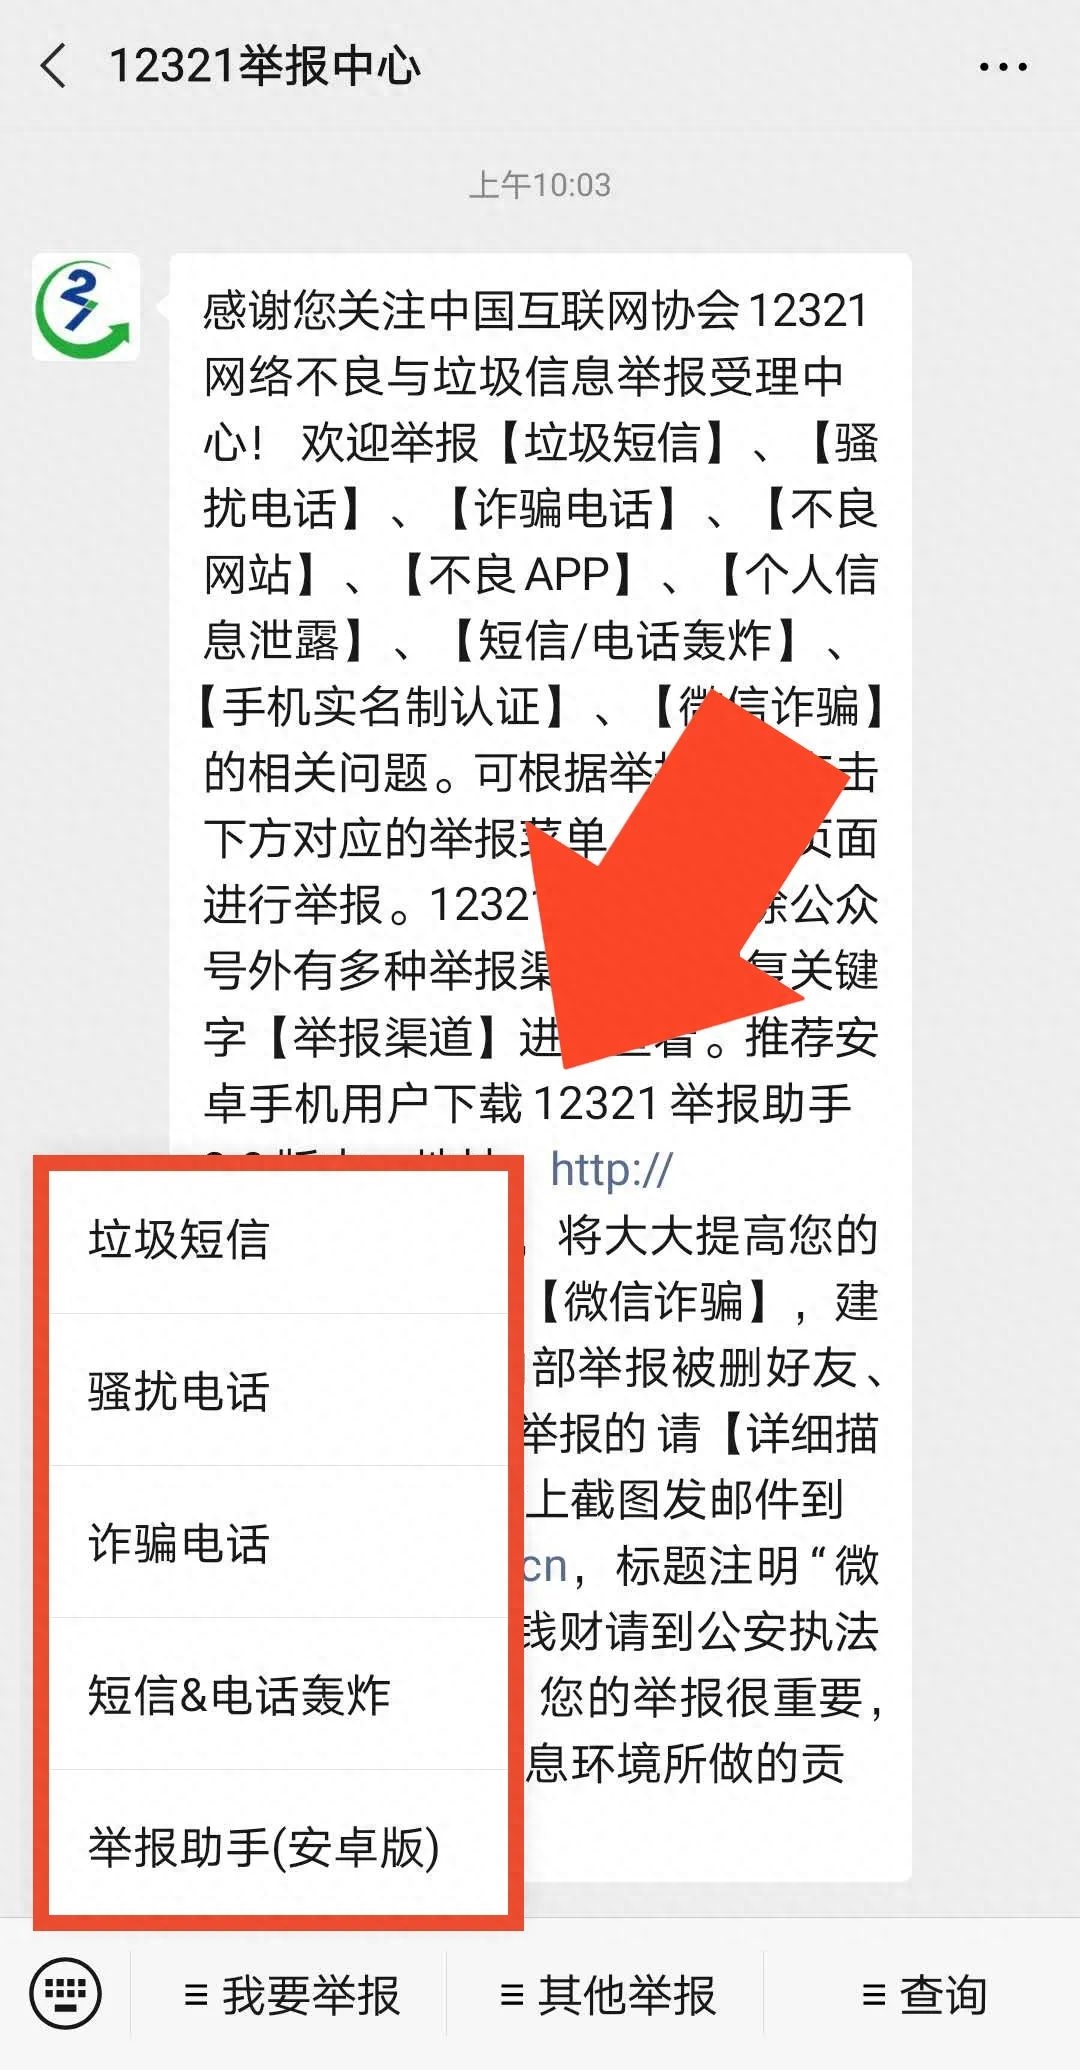
Task: Tap the 12321举报中心 title text
Action: tap(265, 66)
